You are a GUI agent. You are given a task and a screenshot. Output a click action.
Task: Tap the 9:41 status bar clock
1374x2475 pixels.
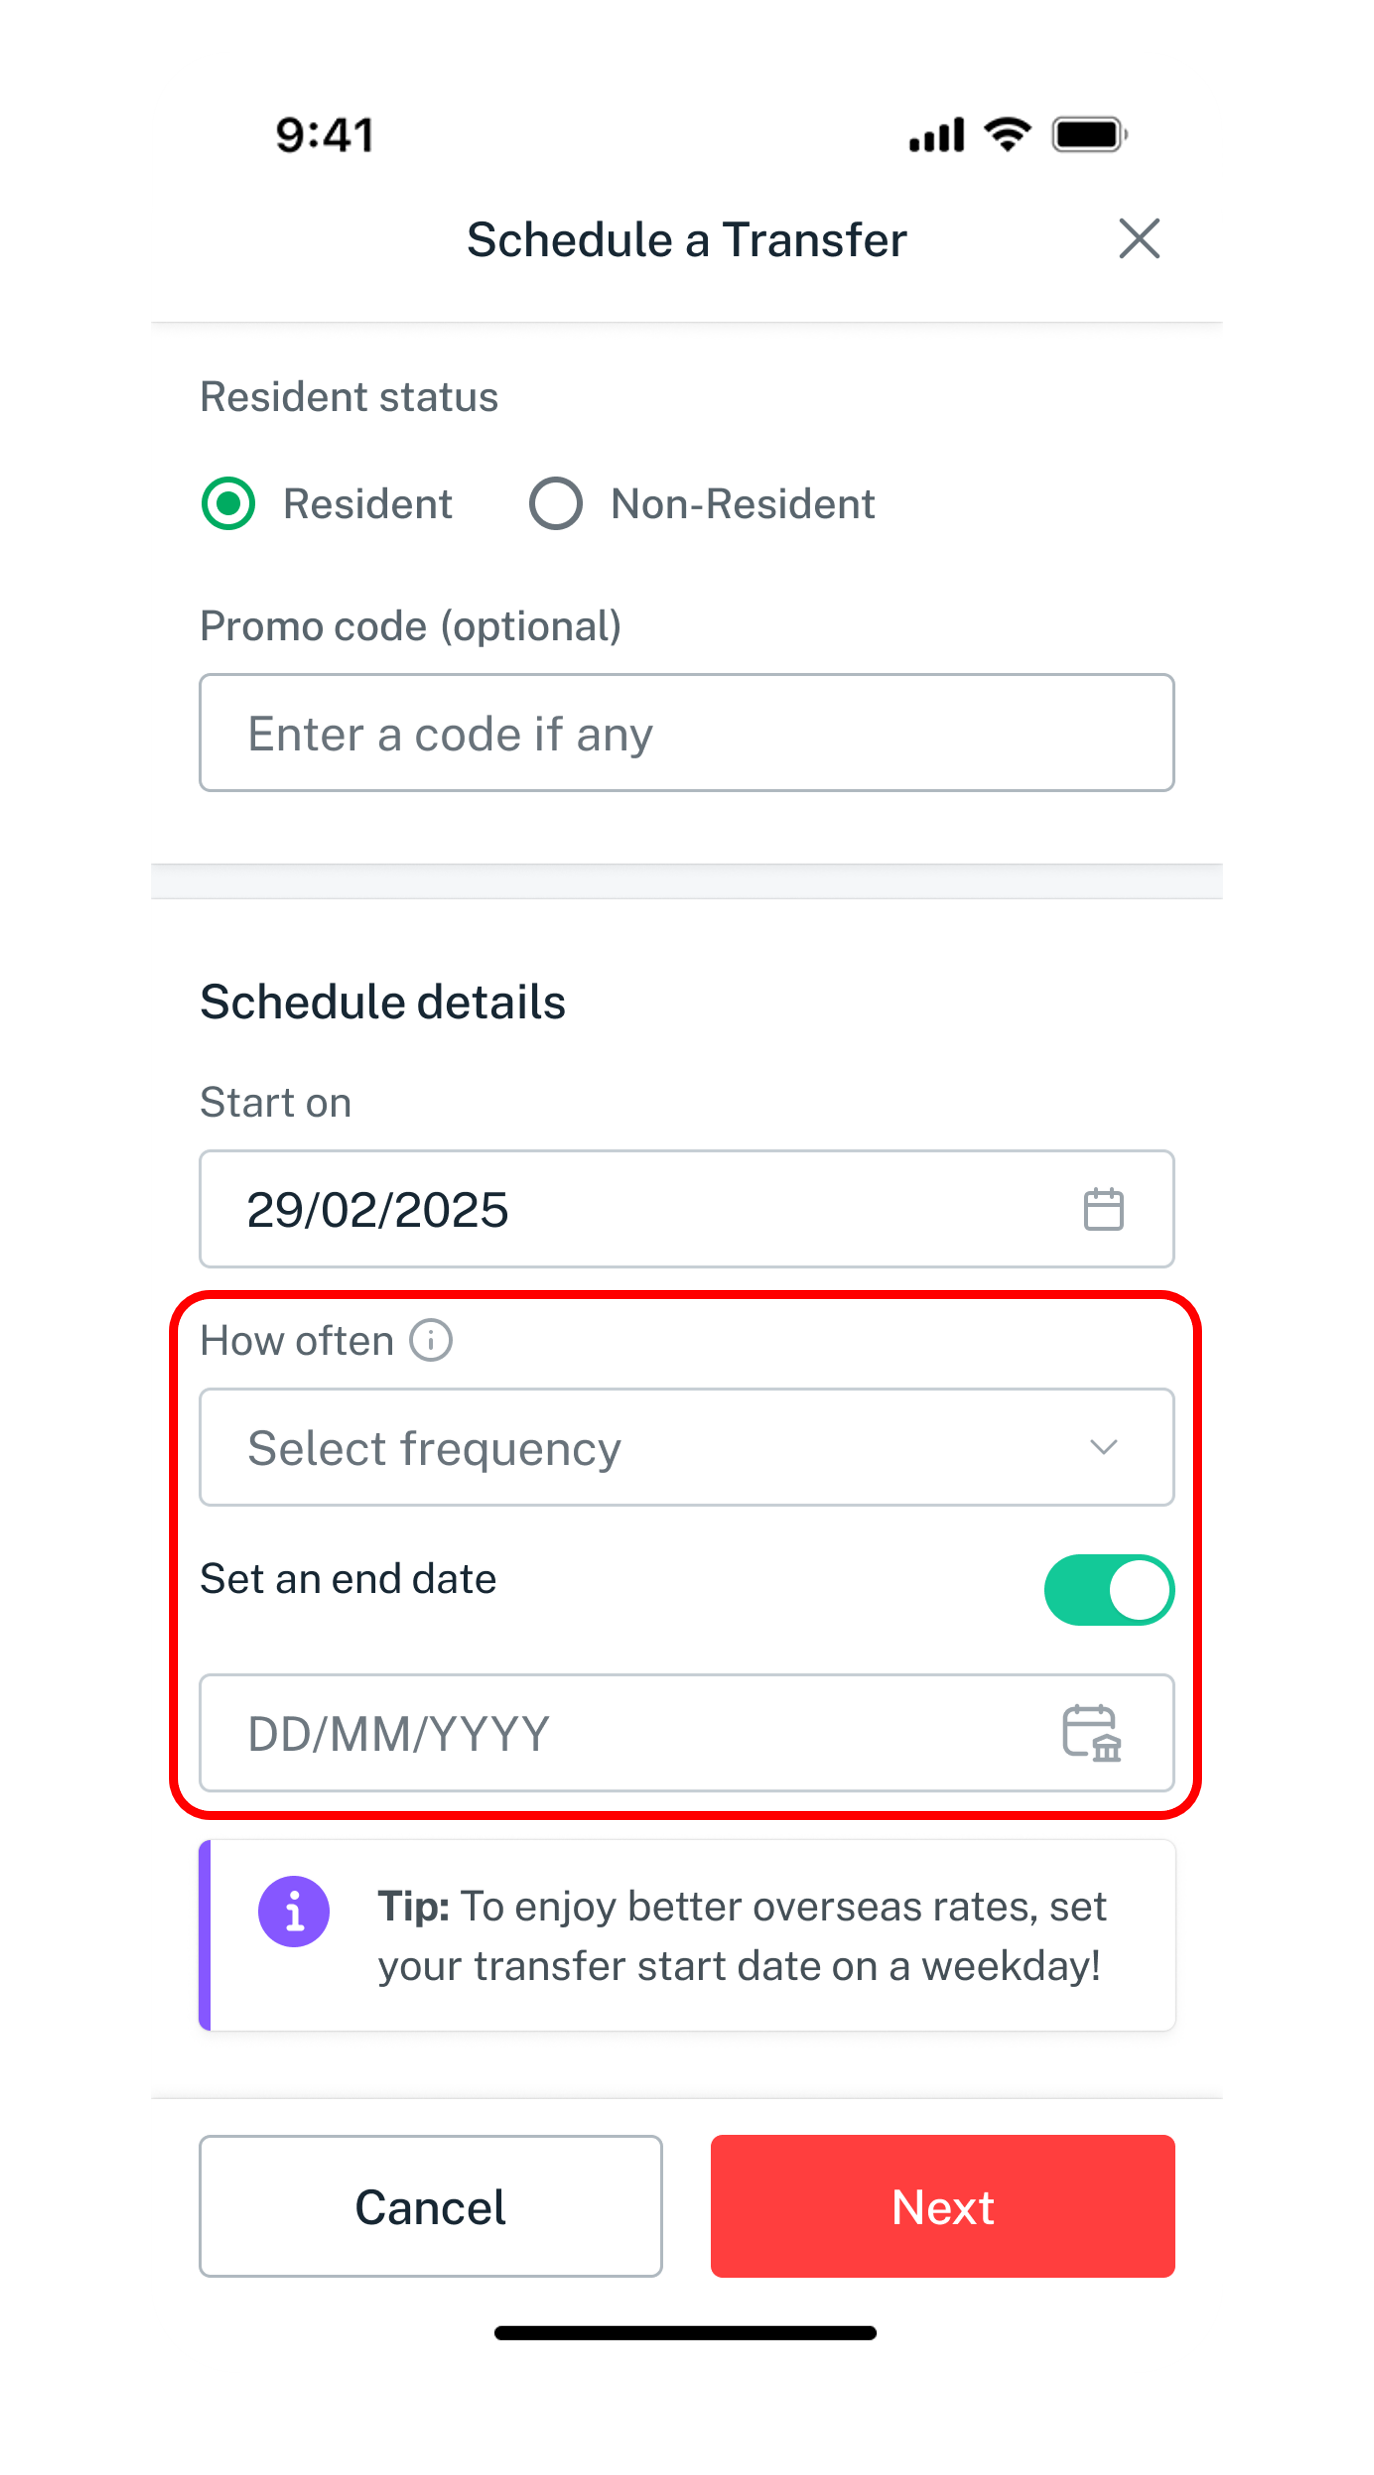(x=325, y=135)
